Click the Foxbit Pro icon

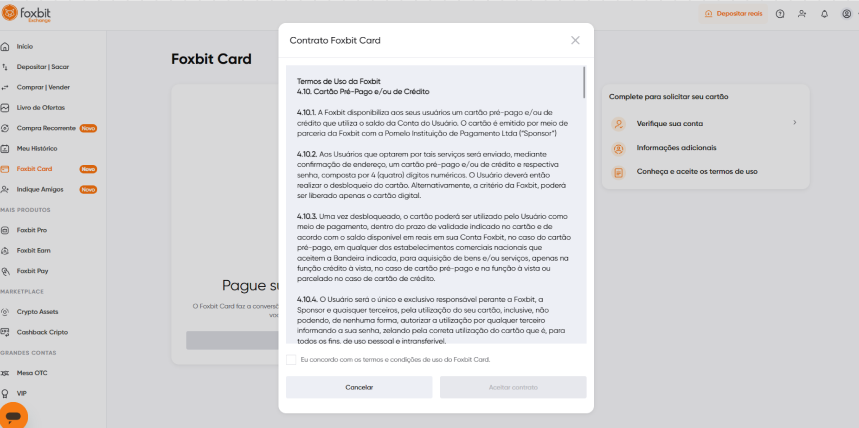coord(5,230)
